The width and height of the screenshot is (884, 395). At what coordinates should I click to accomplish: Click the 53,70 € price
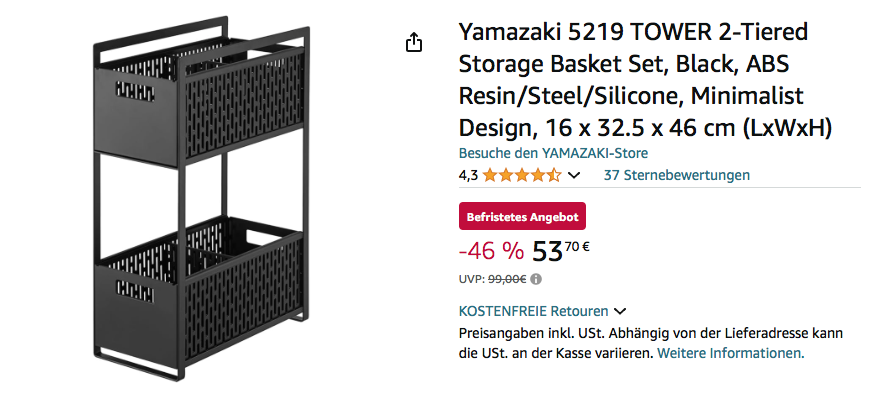(560, 251)
